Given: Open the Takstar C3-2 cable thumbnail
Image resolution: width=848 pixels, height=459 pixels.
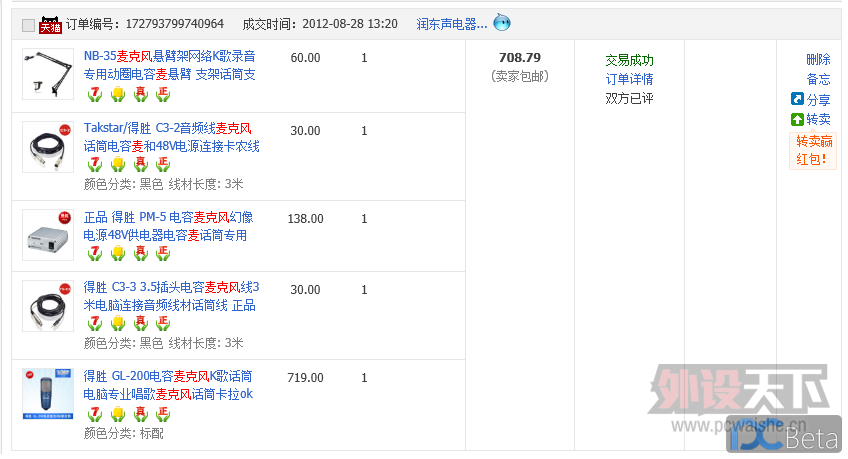Looking at the screenshot, I should click(x=48, y=147).
